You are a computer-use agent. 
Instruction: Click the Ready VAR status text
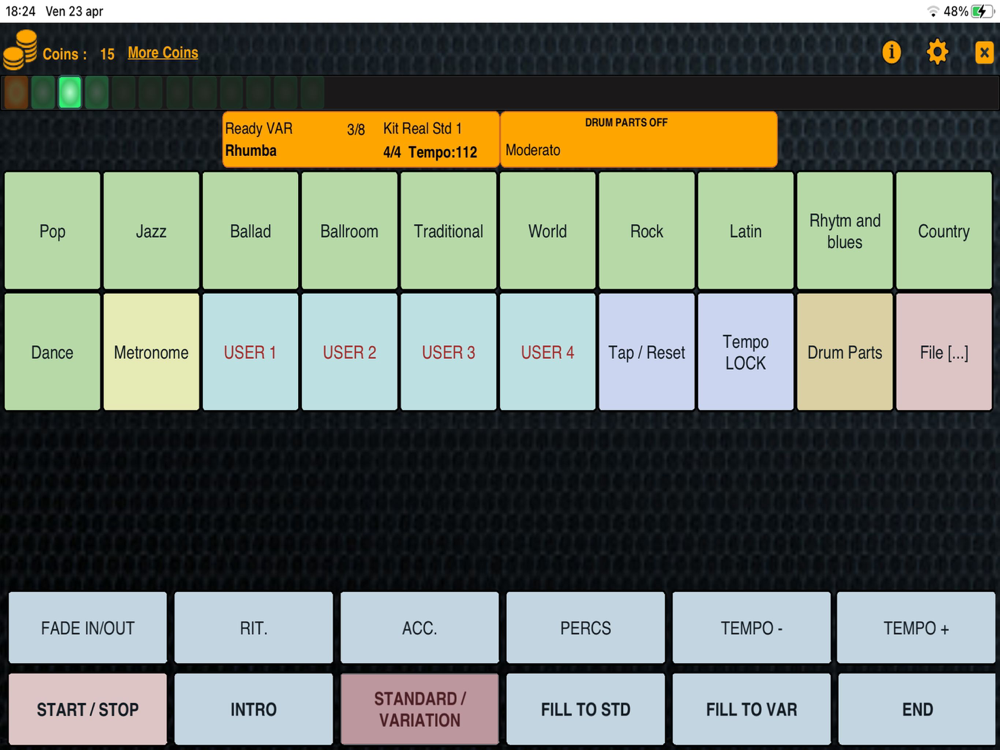pos(258,128)
